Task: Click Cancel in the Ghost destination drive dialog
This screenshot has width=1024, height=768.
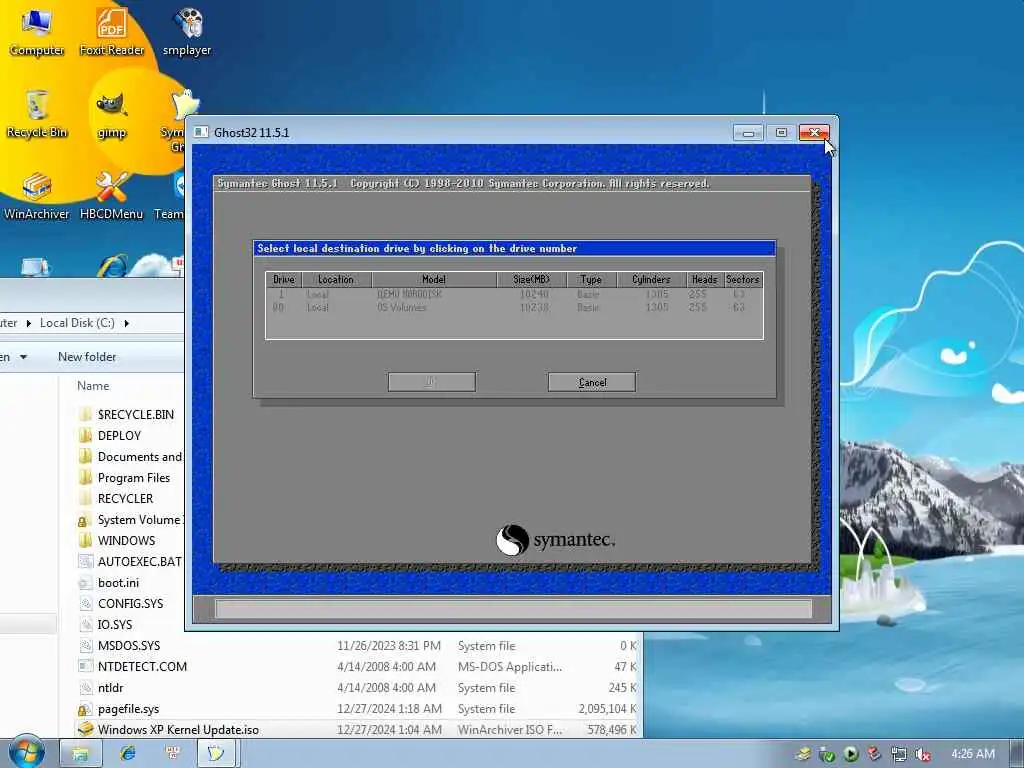Action: point(592,382)
